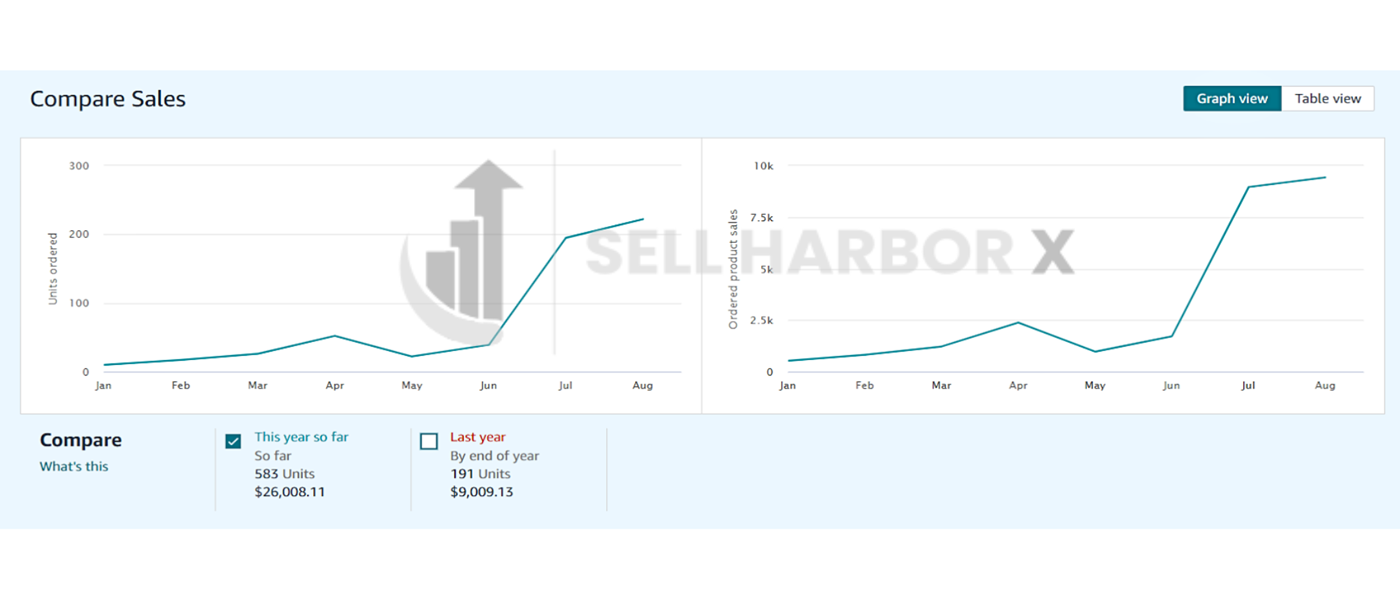The width and height of the screenshot is (1400, 600).
Task: Switch to Table view tab
Action: 1327,98
